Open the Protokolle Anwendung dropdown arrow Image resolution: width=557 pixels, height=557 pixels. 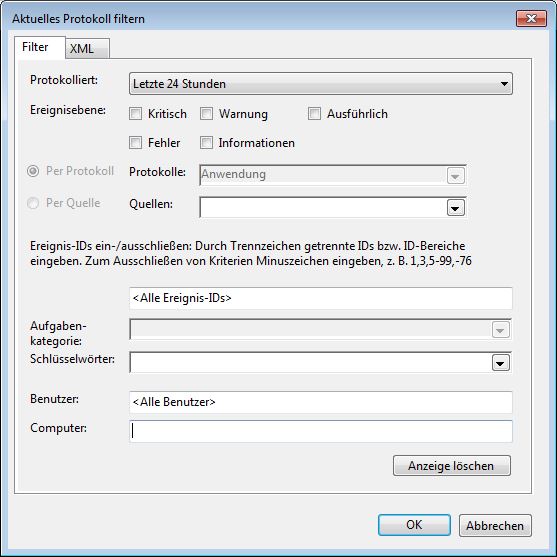point(456,176)
